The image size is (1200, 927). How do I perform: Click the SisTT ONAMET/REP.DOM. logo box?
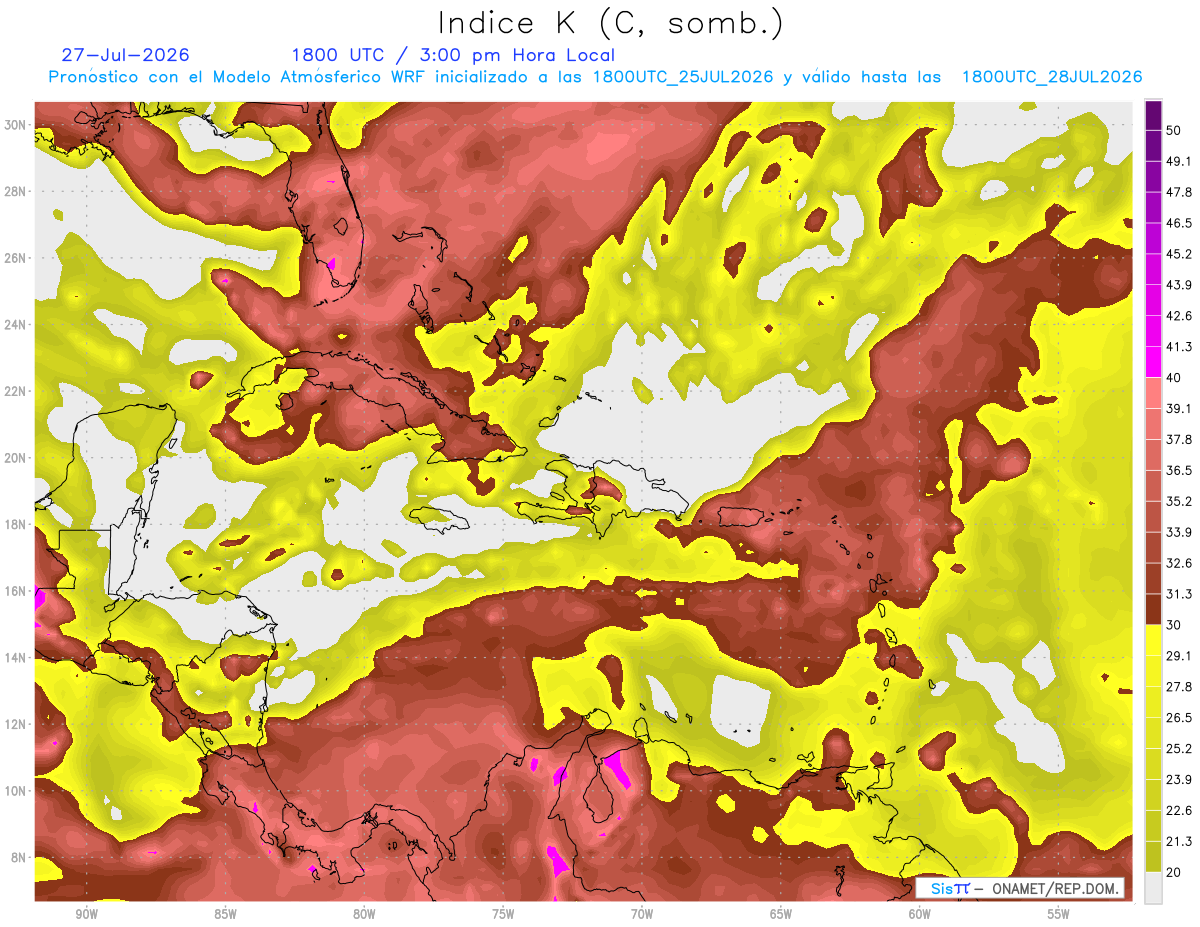pyautogui.click(x=1021, y=888)
